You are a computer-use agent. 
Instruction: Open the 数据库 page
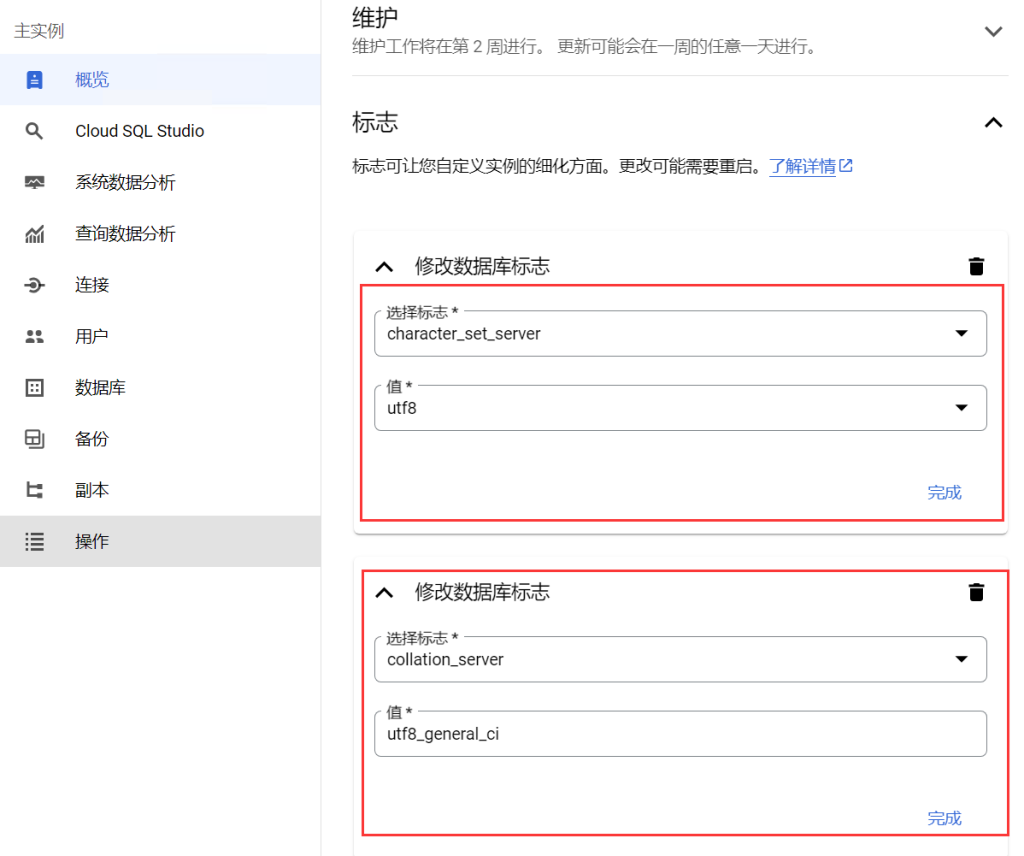click(160, 388)
